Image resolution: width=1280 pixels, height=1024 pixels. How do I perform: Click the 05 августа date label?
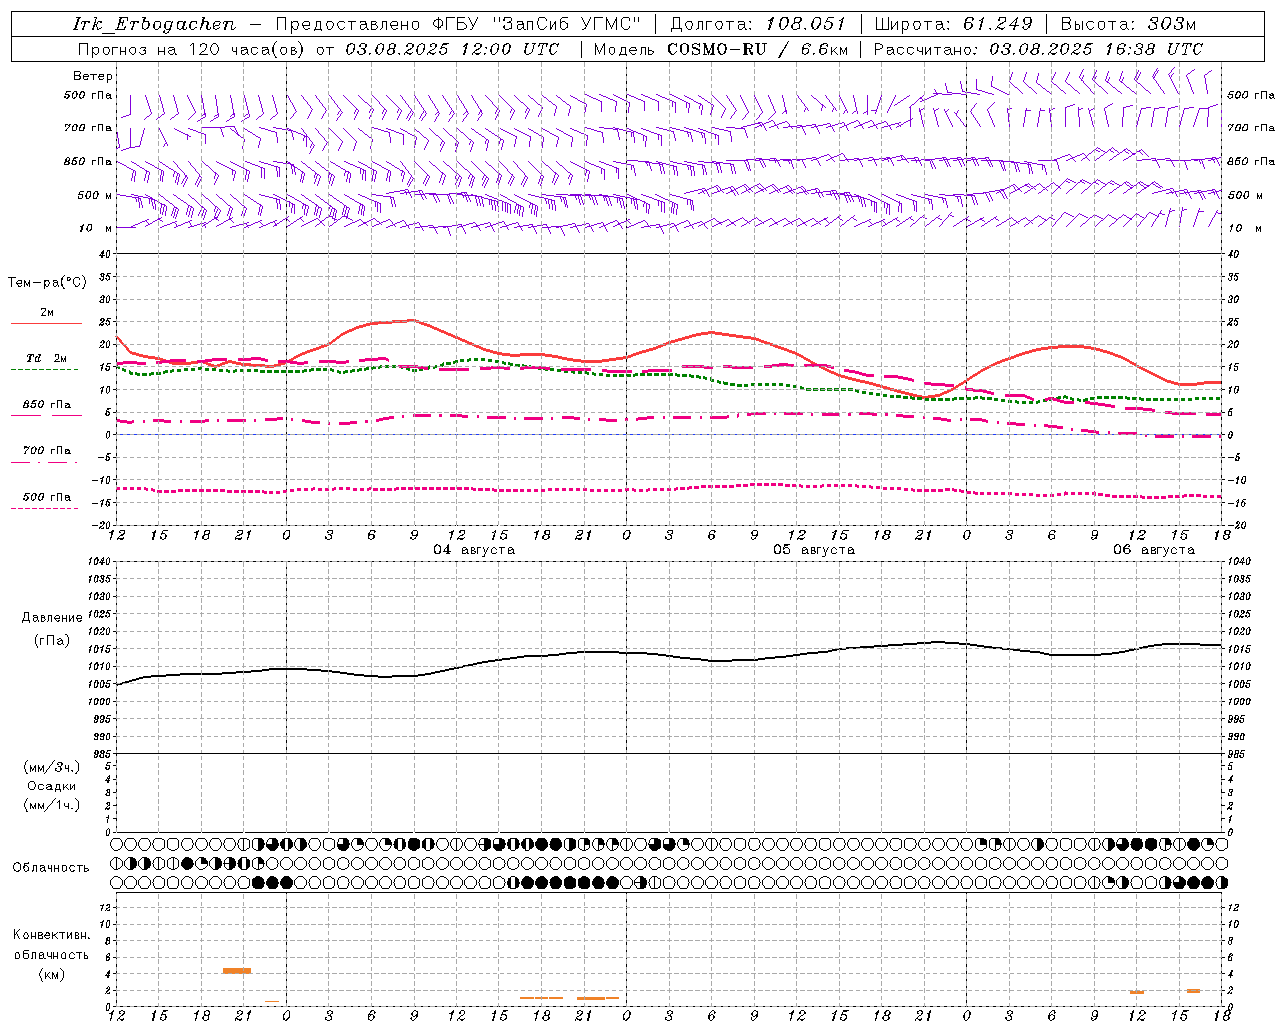point(814,550)
